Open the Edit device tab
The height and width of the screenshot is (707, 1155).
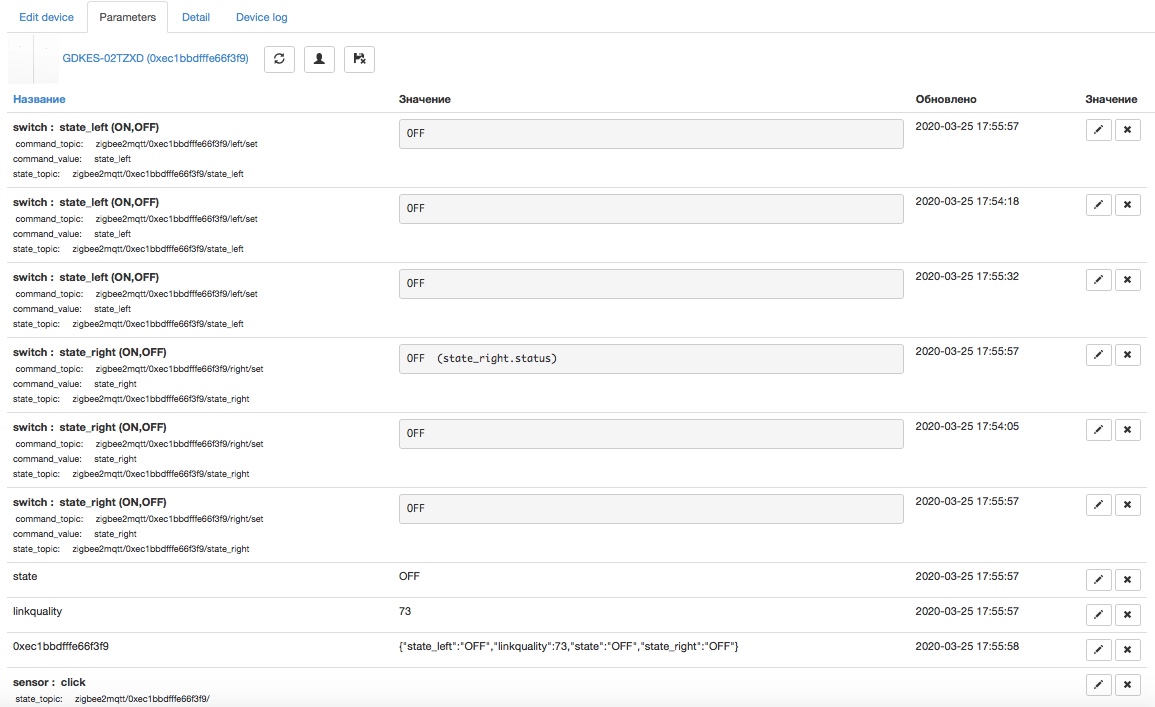(46, 17)
